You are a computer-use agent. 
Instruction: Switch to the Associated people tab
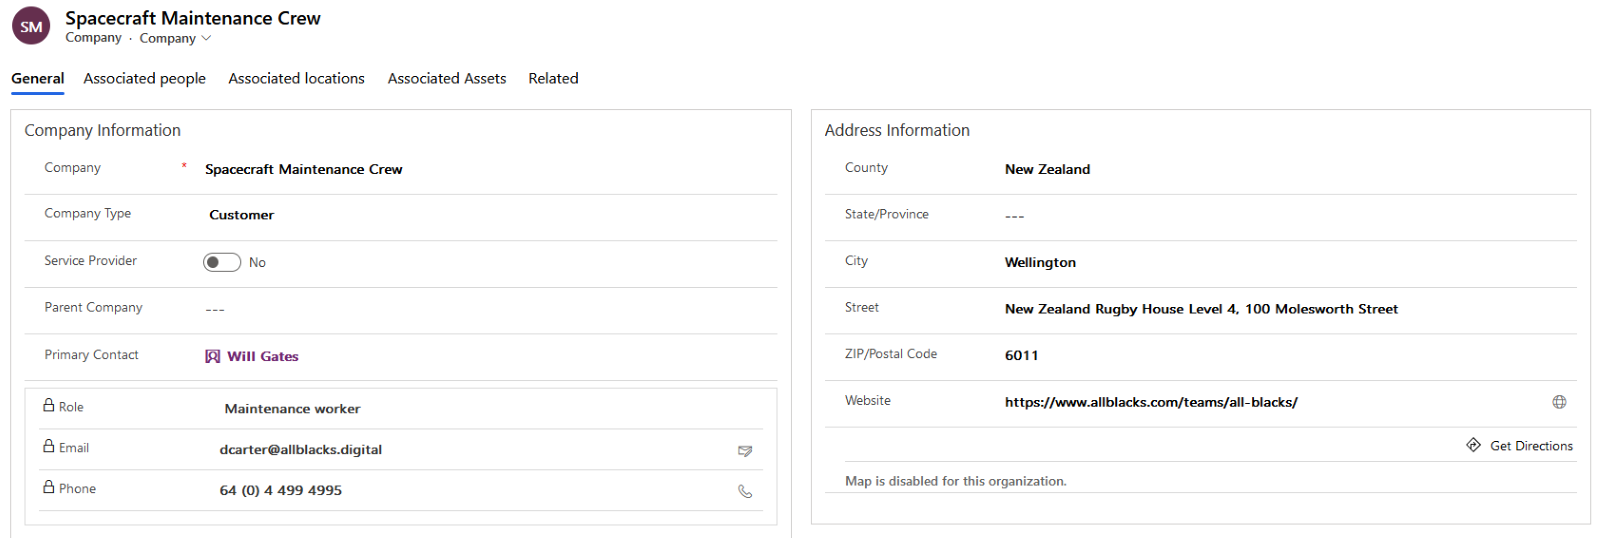pos(144,78)
